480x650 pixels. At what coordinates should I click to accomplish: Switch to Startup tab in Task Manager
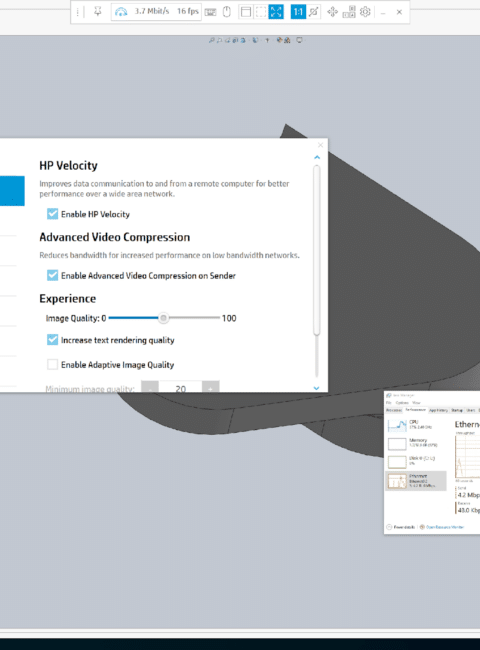coord(457,410)
